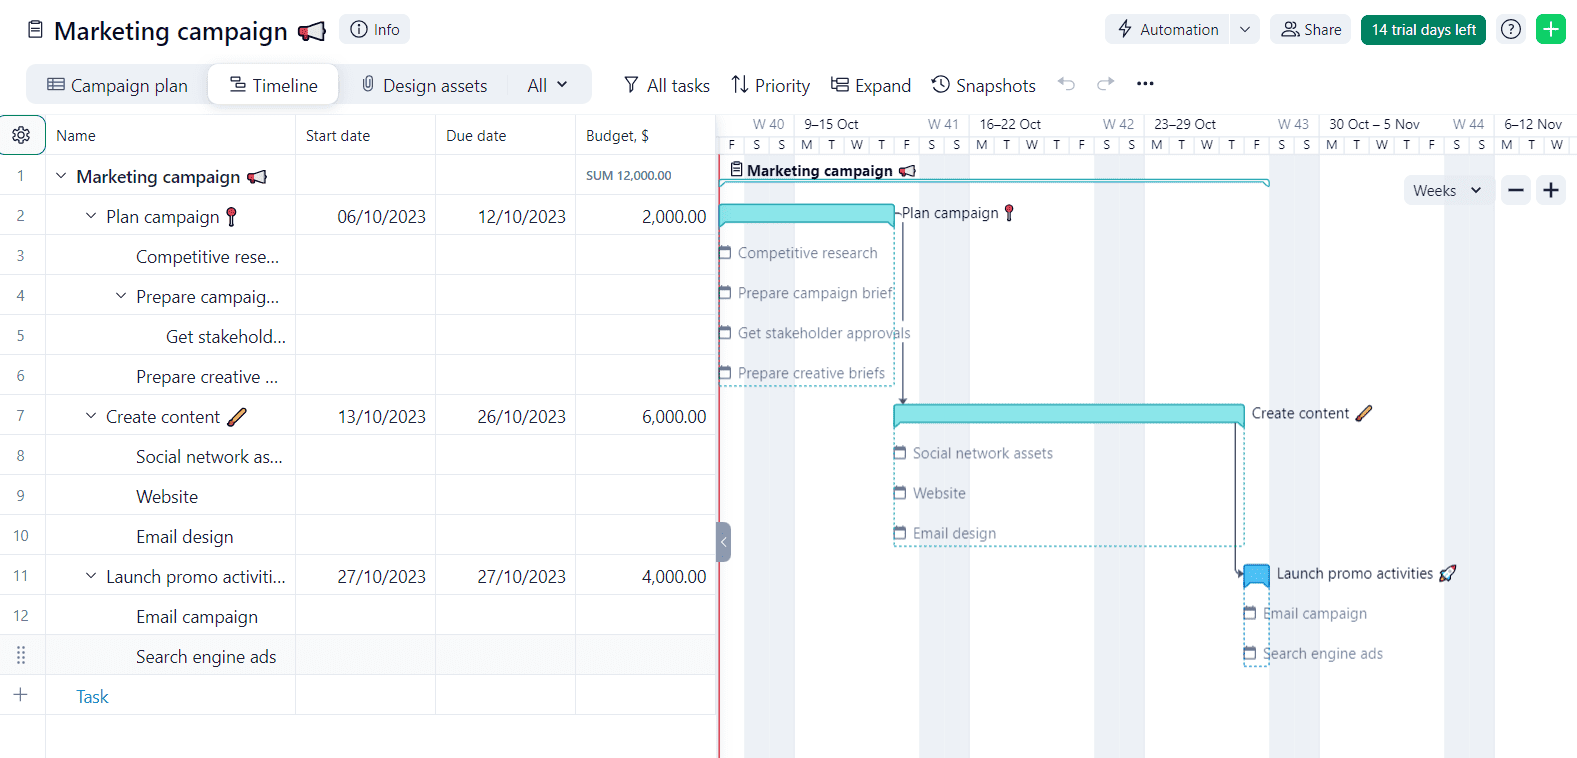Click the 14 trial days left button
Screen dimensions: 1577x758
tap(1422, 29)
